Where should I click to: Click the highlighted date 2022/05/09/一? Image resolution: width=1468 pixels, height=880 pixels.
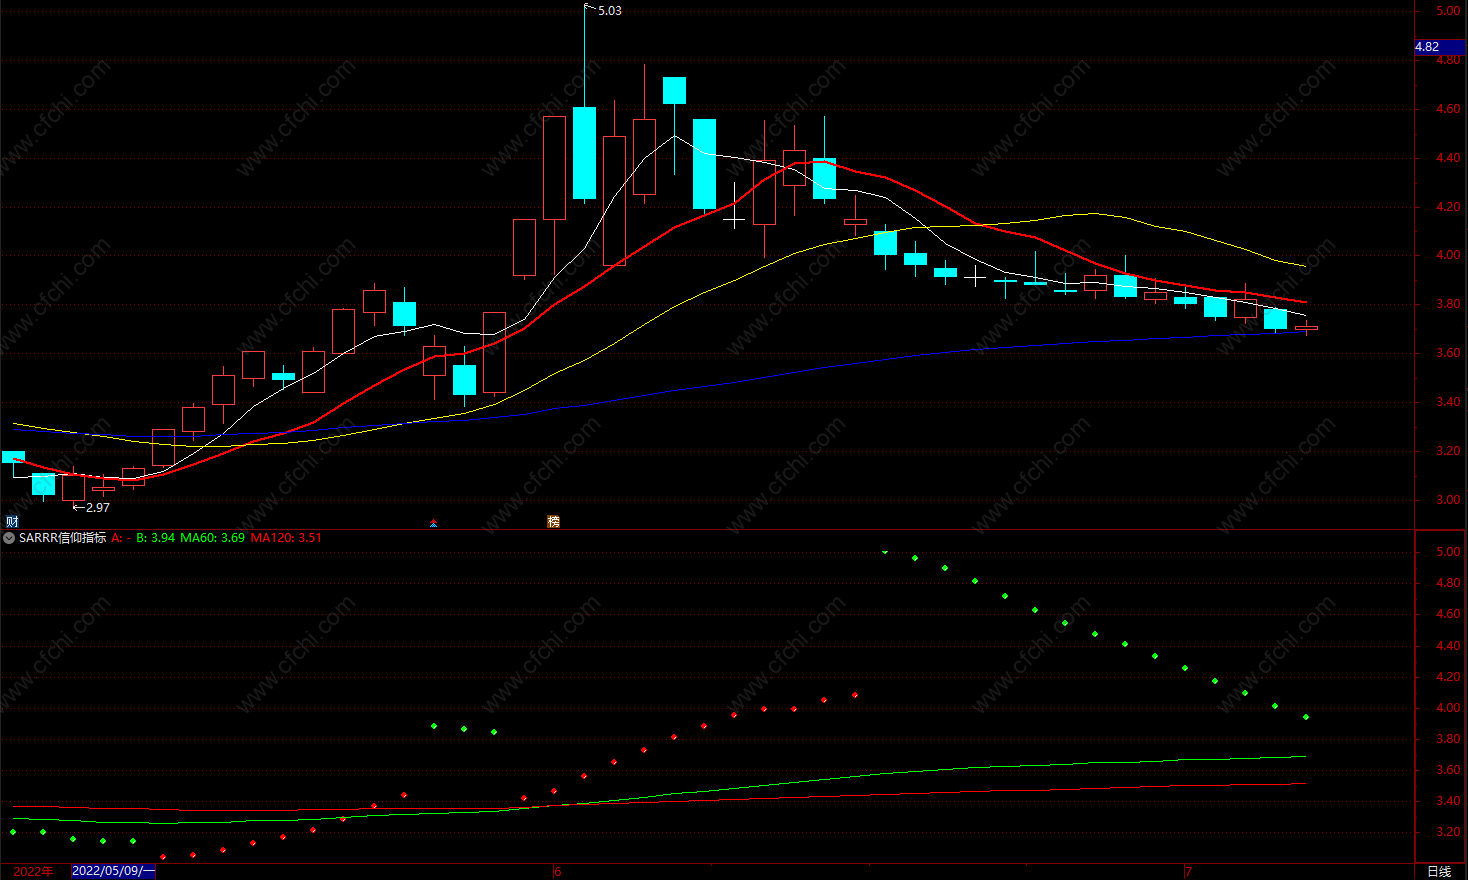pos(114,871)
